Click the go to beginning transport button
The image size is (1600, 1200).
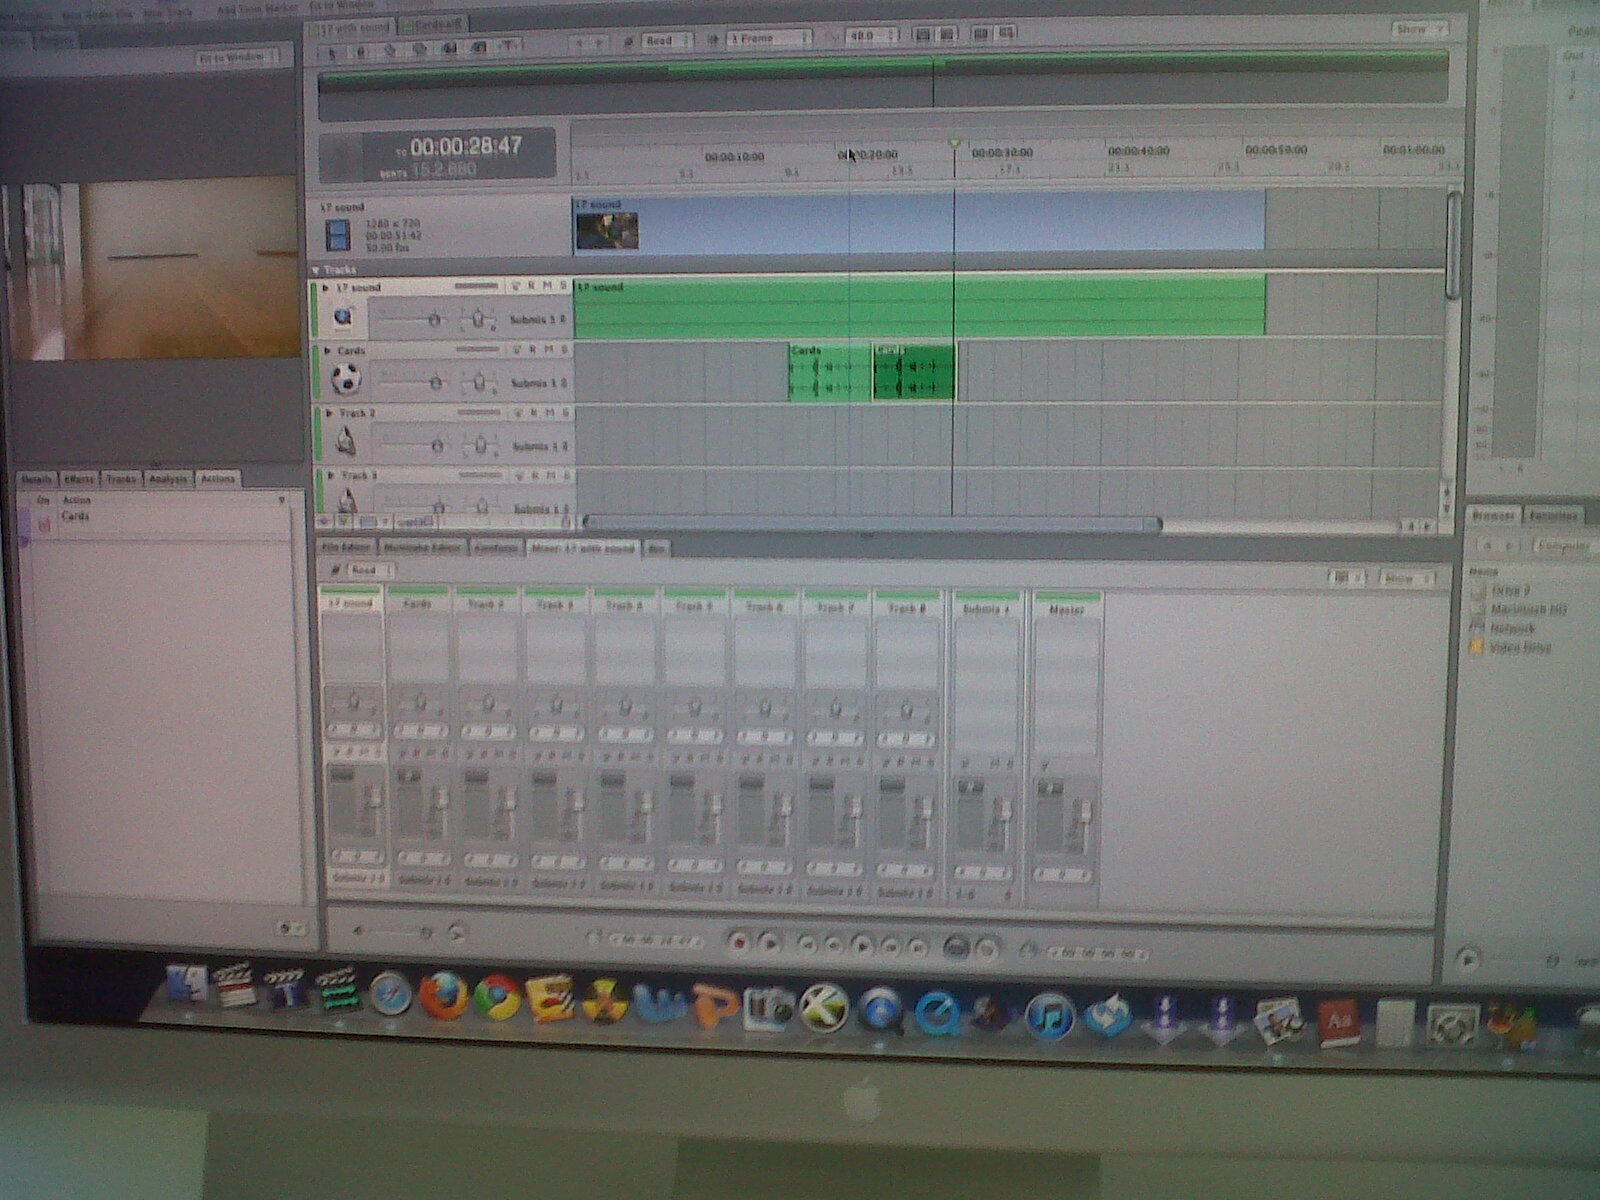click(808, 943)
